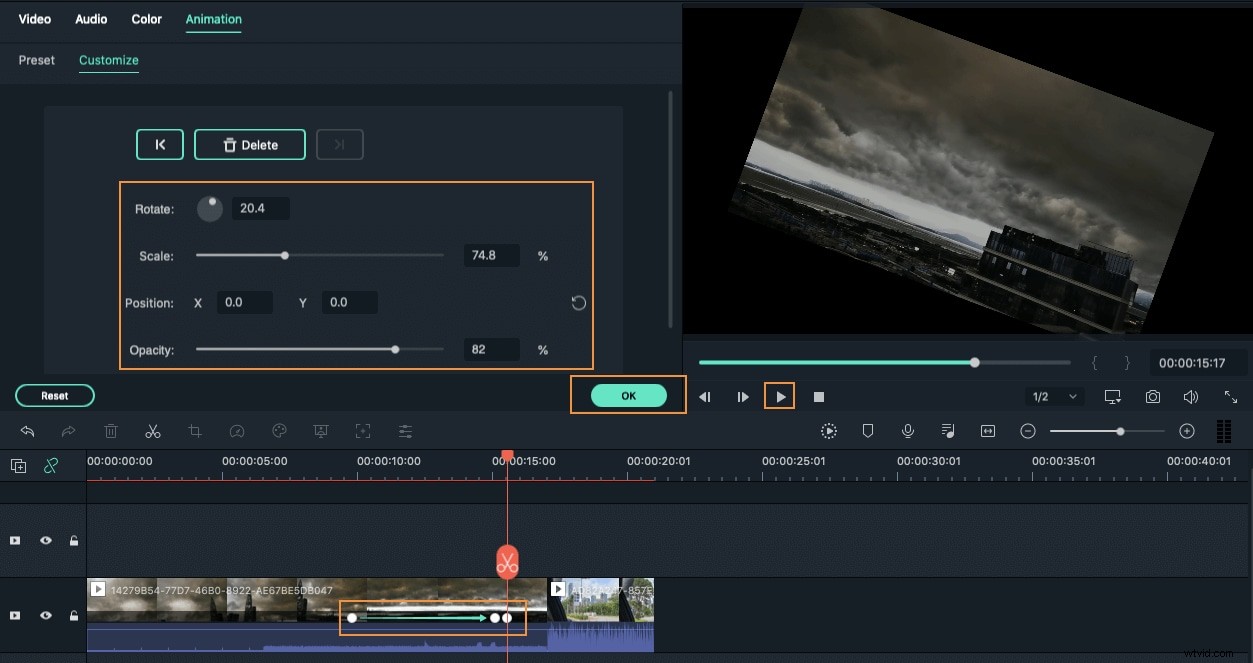Click the Play button under the preview
Viewport: 1253px width, 663px height.
[780, 396]
